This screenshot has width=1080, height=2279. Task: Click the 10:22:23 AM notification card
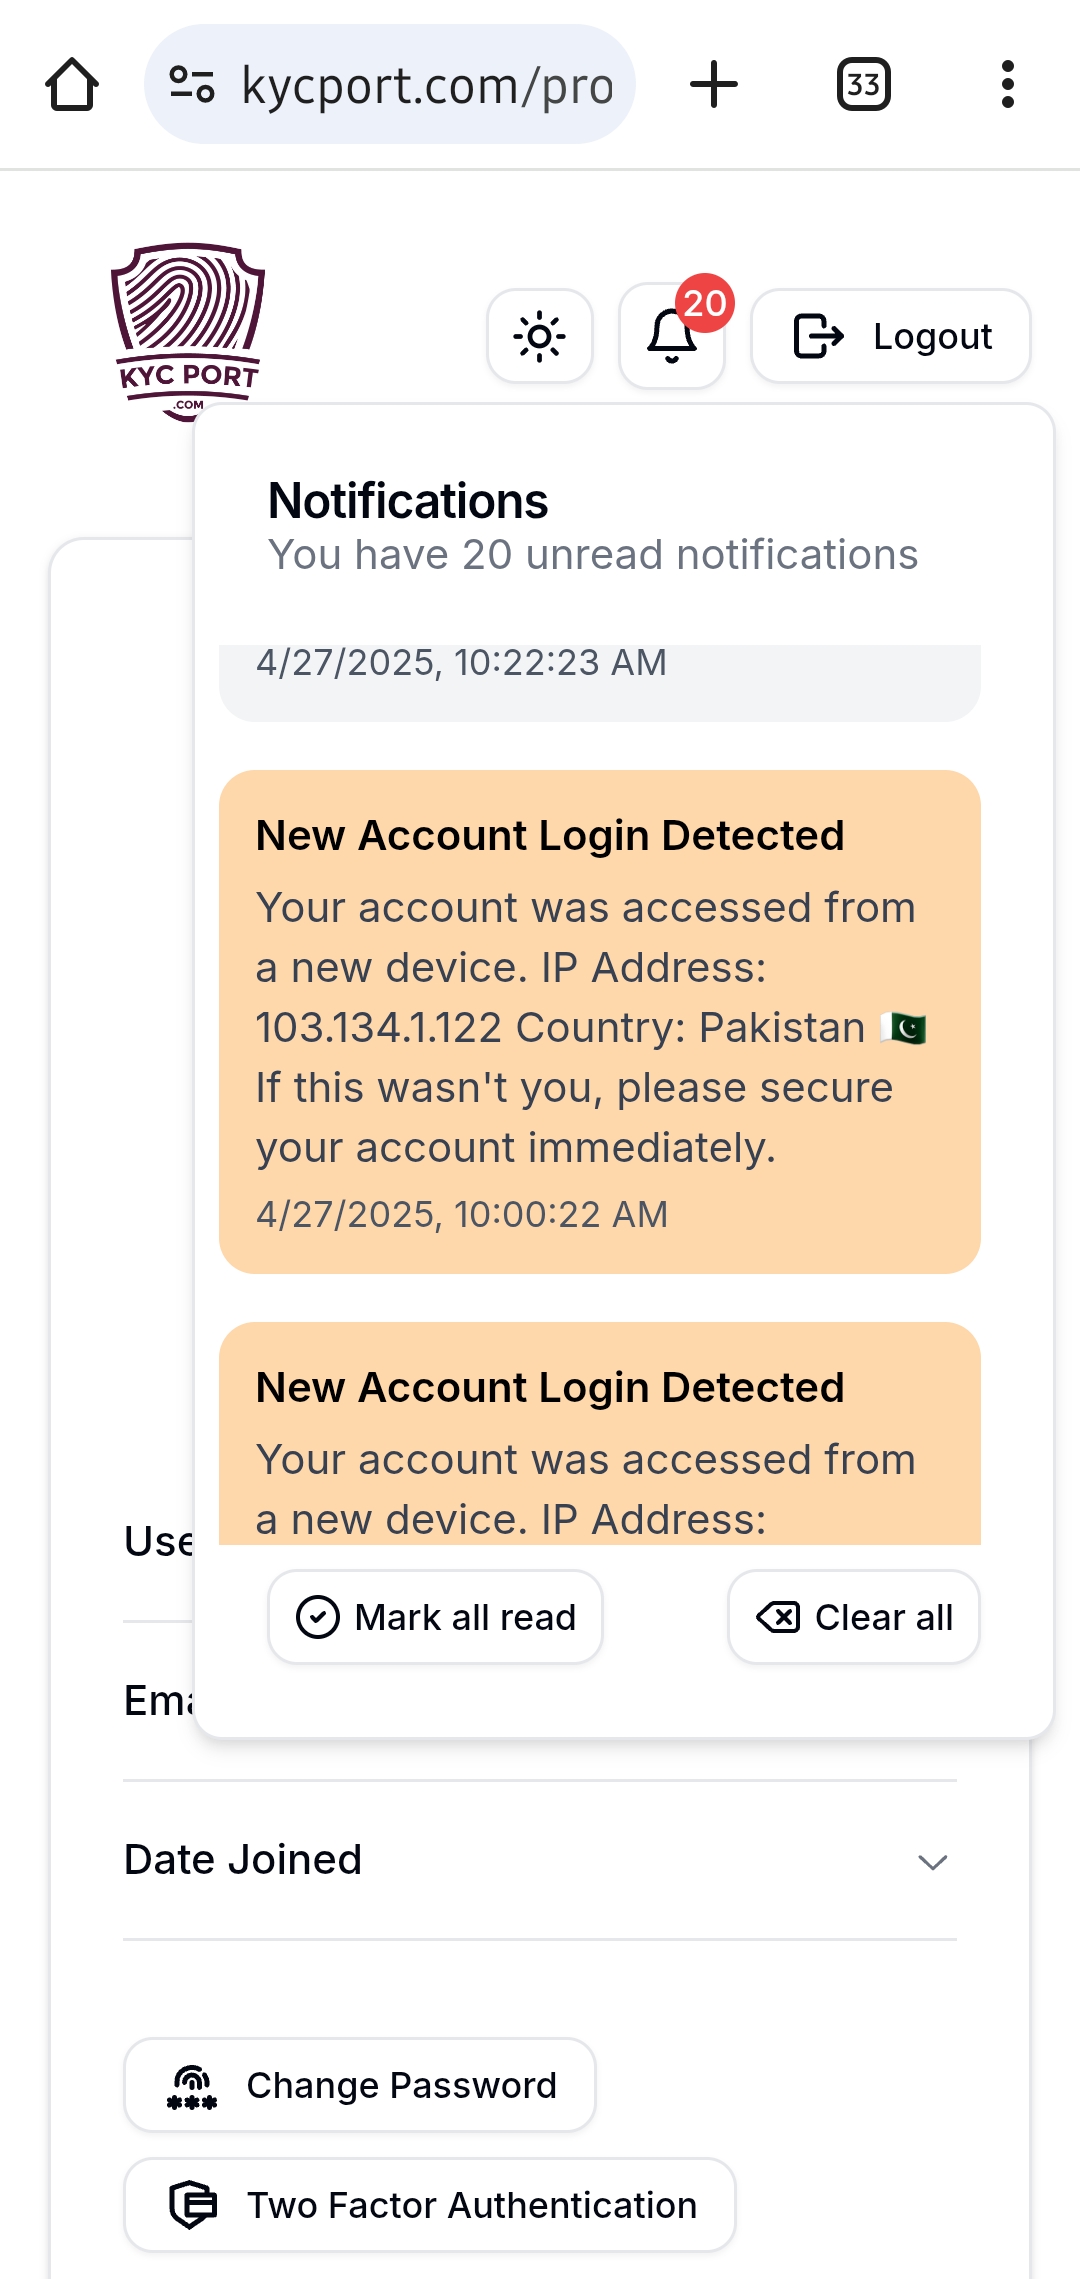600,680
